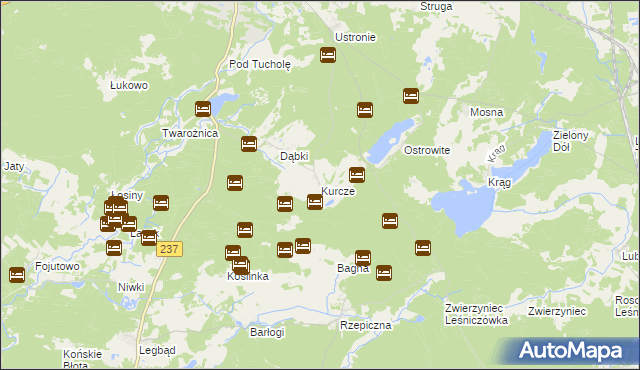Select the Pod Tucholę place label
Viewport: 640px width, 370px height.
(x=260, y=64)
